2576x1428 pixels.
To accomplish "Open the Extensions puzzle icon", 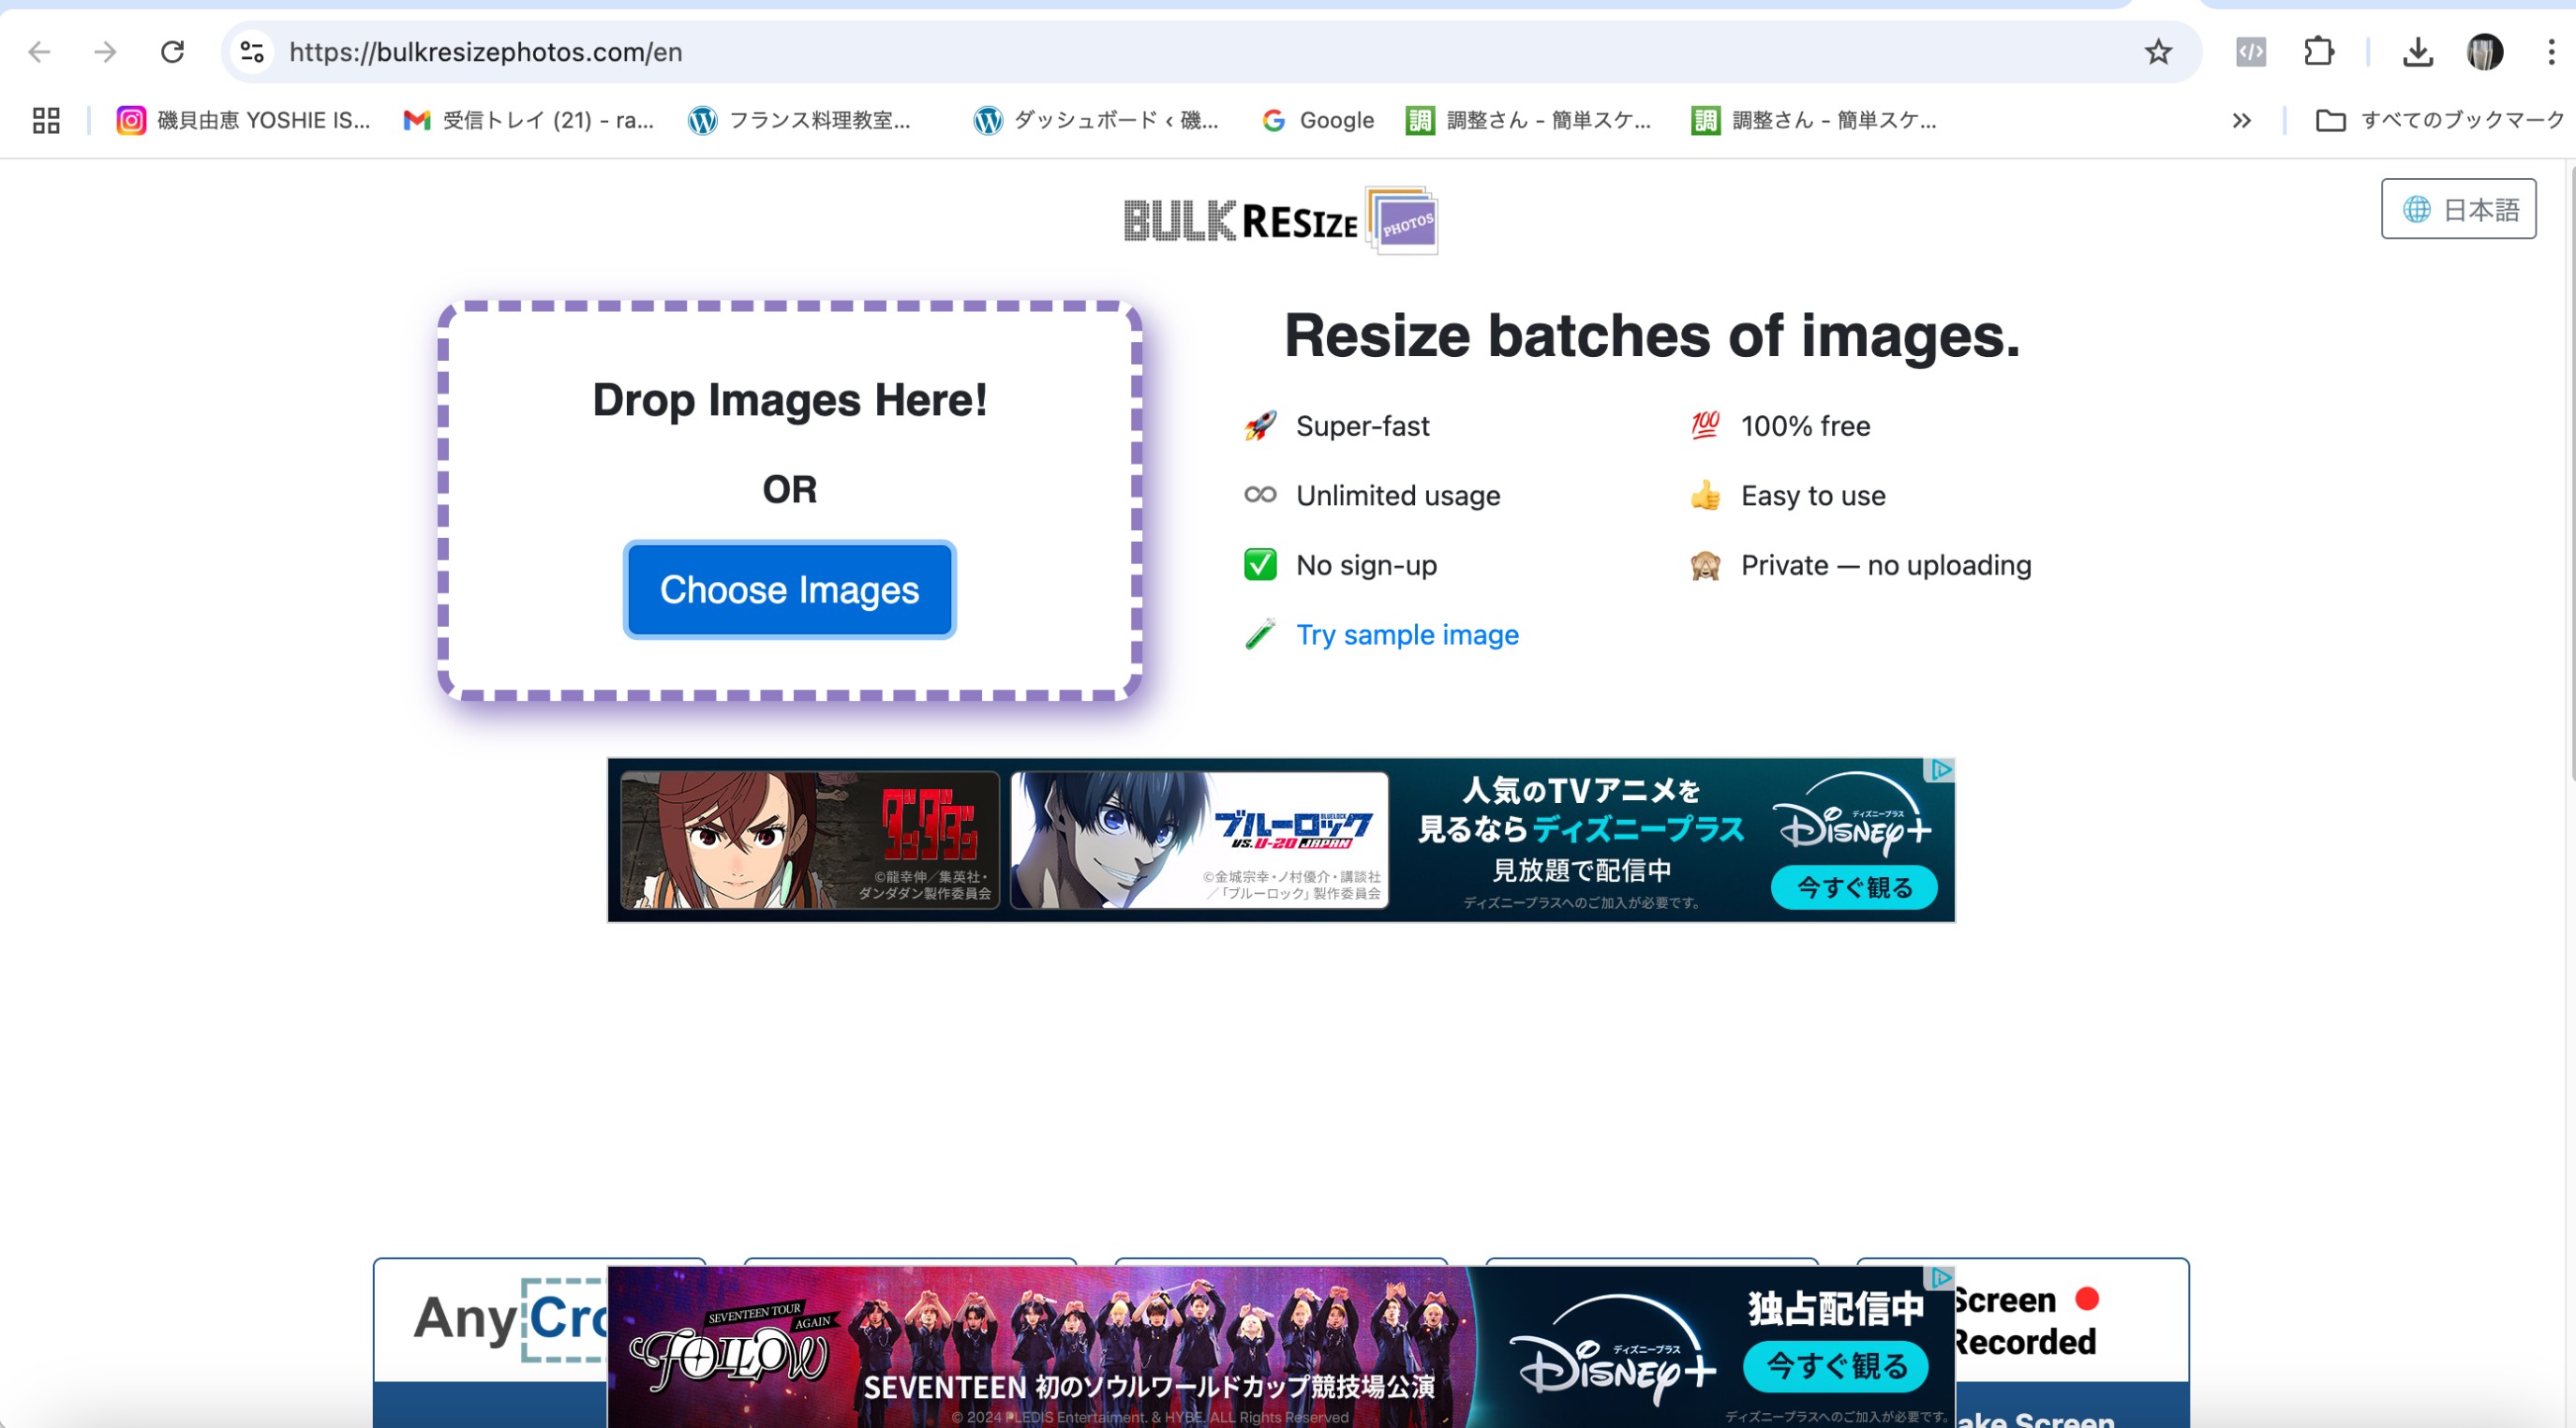I will 2318,52.
